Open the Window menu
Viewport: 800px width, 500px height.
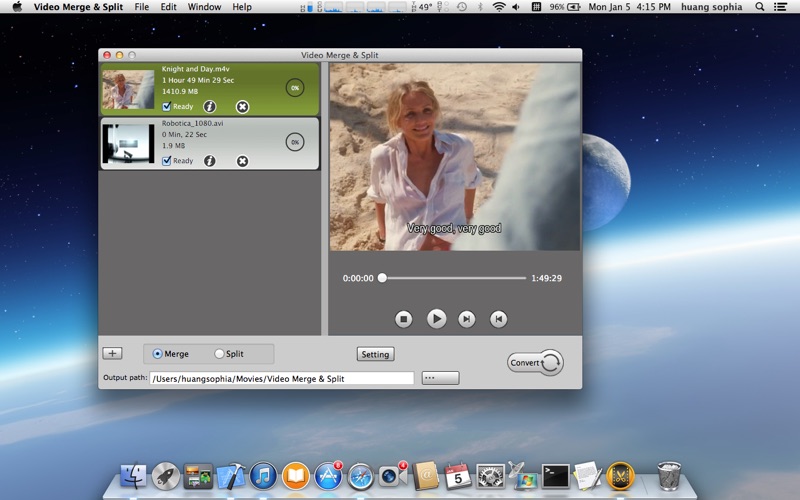click(204, 7)
